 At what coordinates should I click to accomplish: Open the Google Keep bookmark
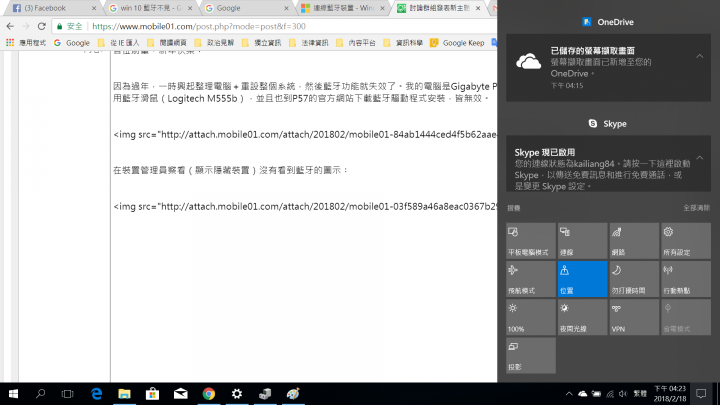pos(457,43)
